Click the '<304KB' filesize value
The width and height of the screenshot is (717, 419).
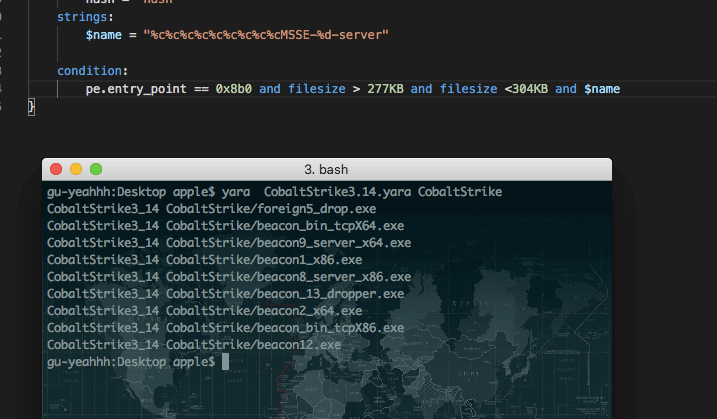[x=526, y=89]
